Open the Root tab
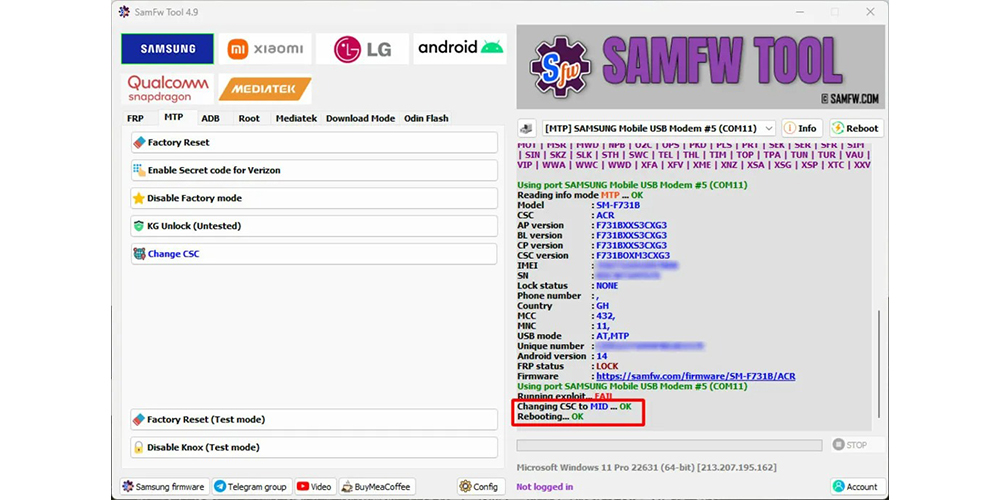Viewport: 1000px width, 500px height. click(x=249, y=118)
